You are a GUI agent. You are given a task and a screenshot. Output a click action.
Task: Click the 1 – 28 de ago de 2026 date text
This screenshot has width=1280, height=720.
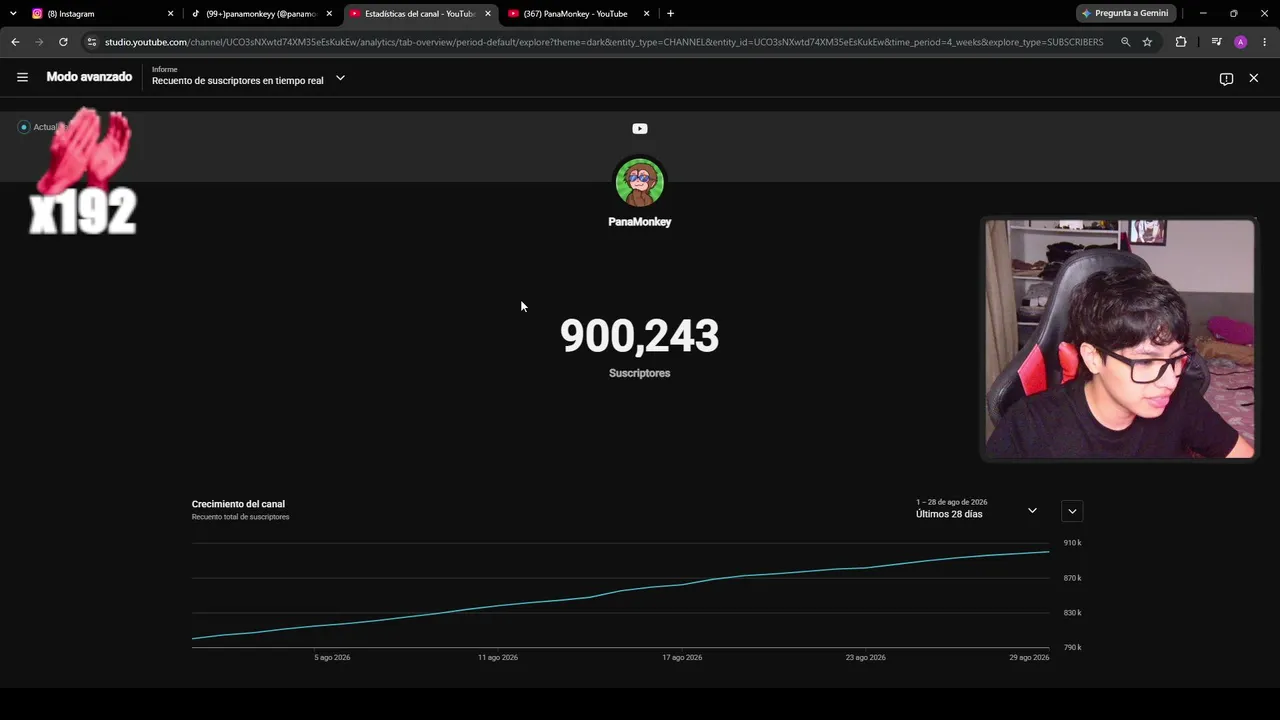click(952, 502)
